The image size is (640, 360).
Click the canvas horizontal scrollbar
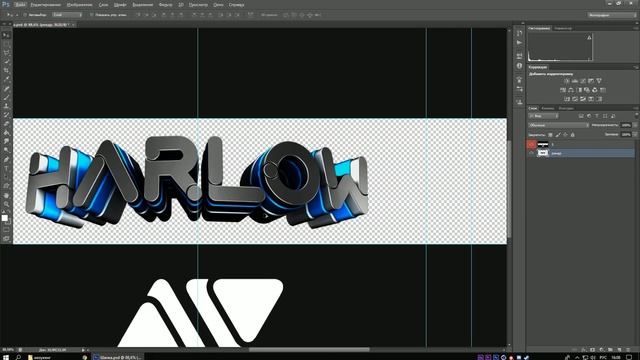coord(309,350)
